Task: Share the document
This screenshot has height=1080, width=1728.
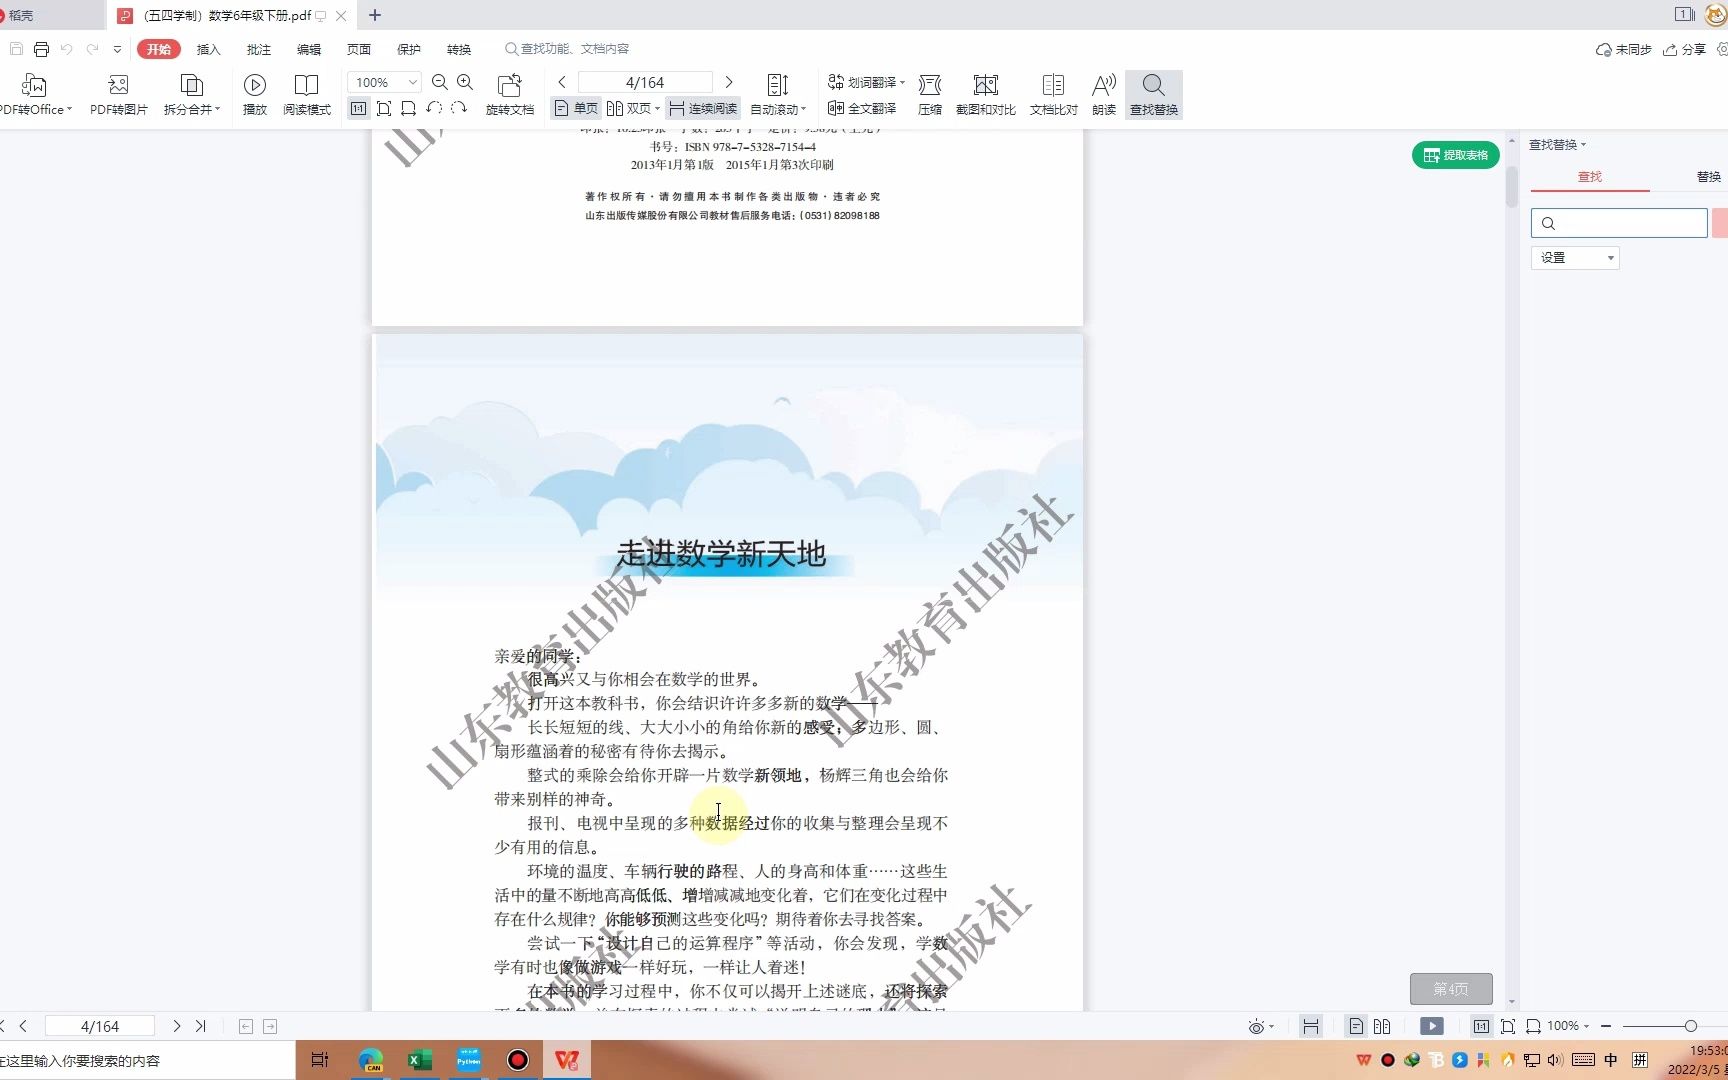Action: pos(1684,49)
